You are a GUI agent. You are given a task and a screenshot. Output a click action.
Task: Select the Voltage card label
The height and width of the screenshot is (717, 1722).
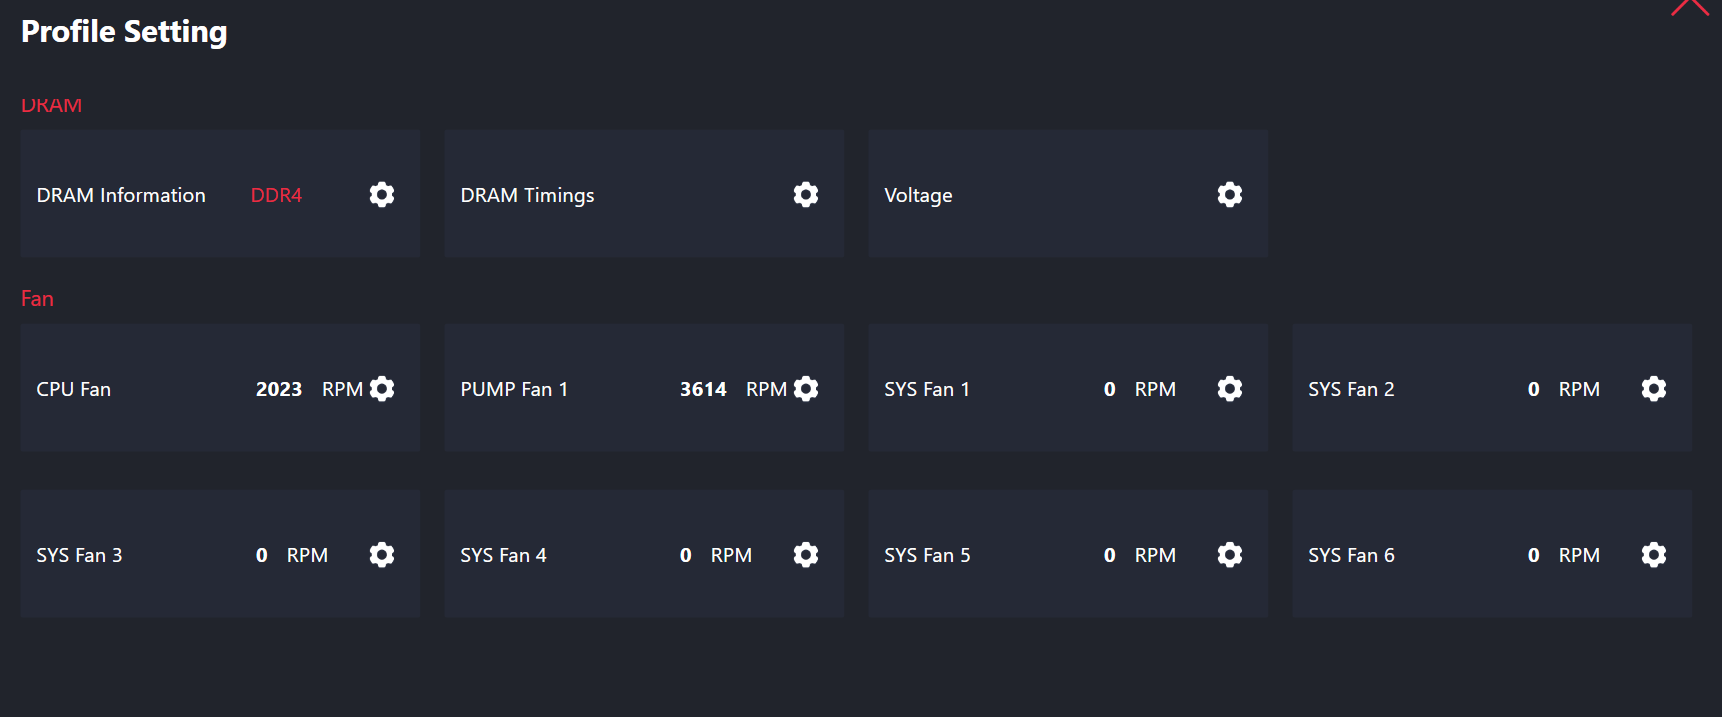pos(918,195)
